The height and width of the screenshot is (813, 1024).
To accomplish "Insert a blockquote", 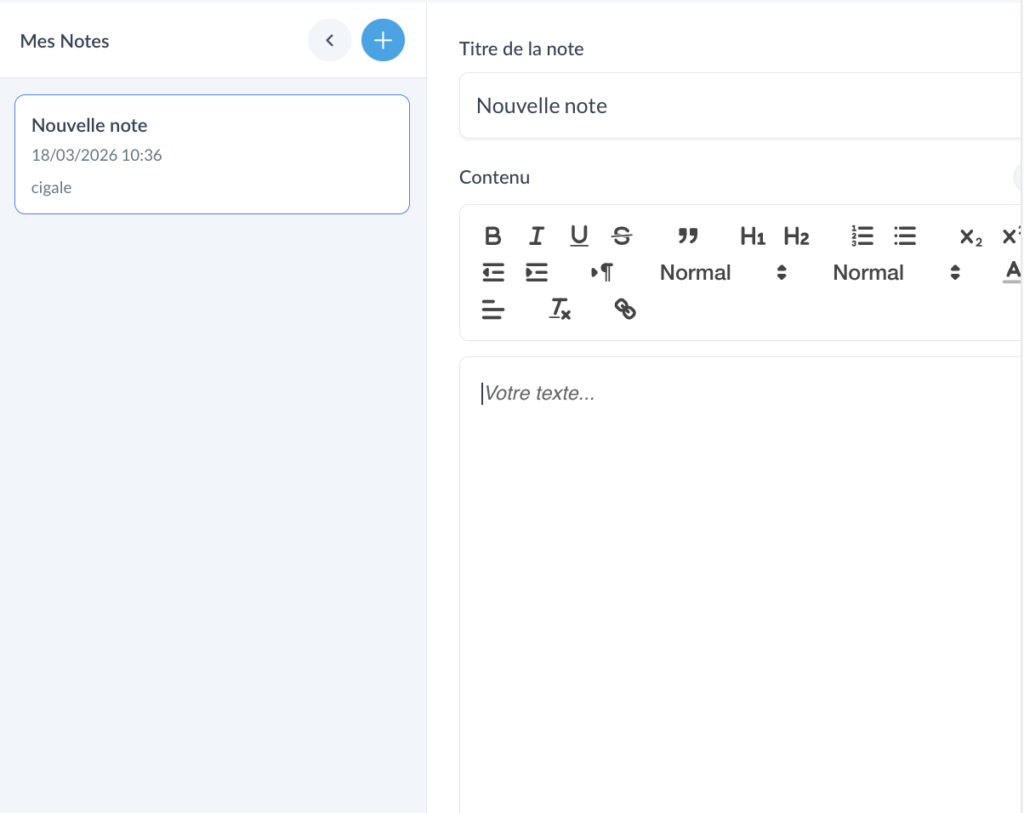I will pos(687,236).
